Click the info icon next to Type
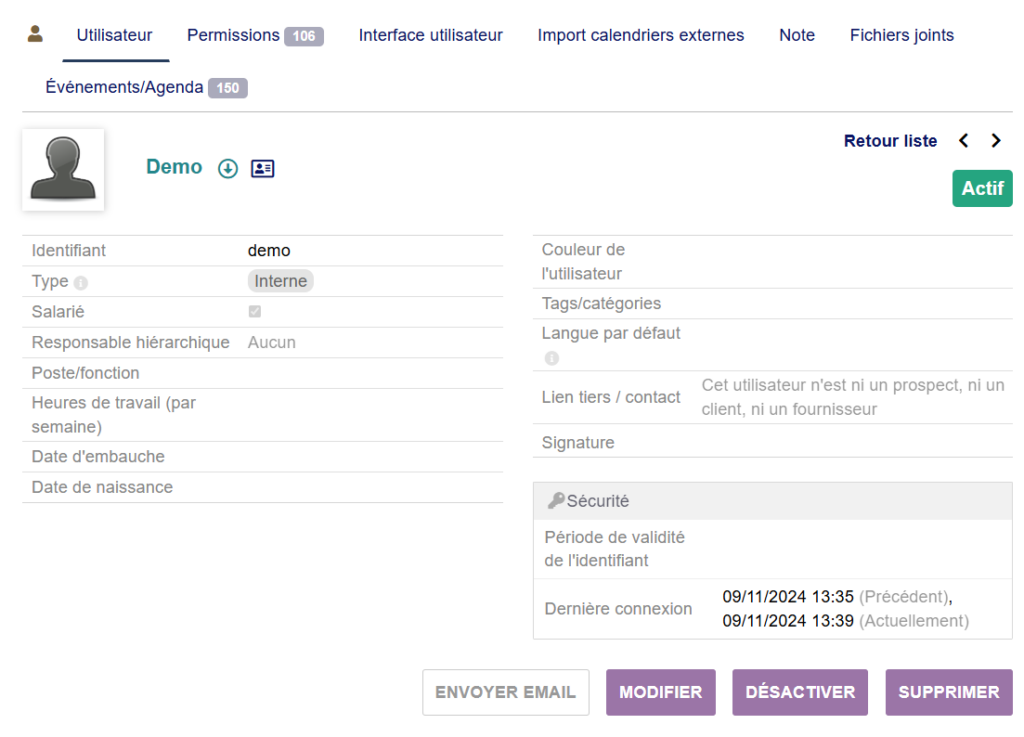This screenshot has height=737, width=1024. (x=81, y=283)
